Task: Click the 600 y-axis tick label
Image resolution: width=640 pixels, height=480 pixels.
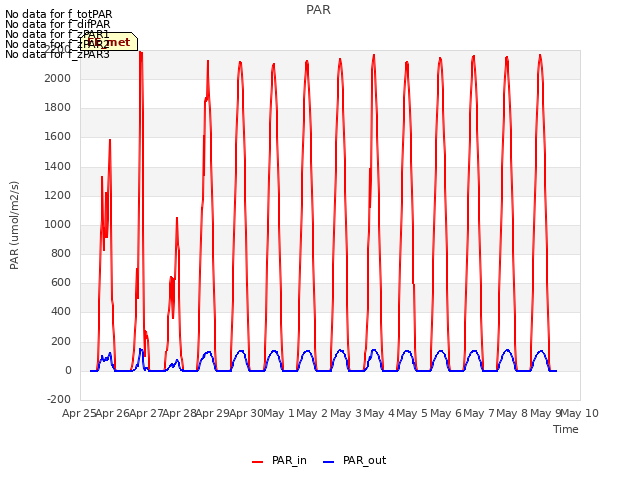Action: (x=61, y=282)
